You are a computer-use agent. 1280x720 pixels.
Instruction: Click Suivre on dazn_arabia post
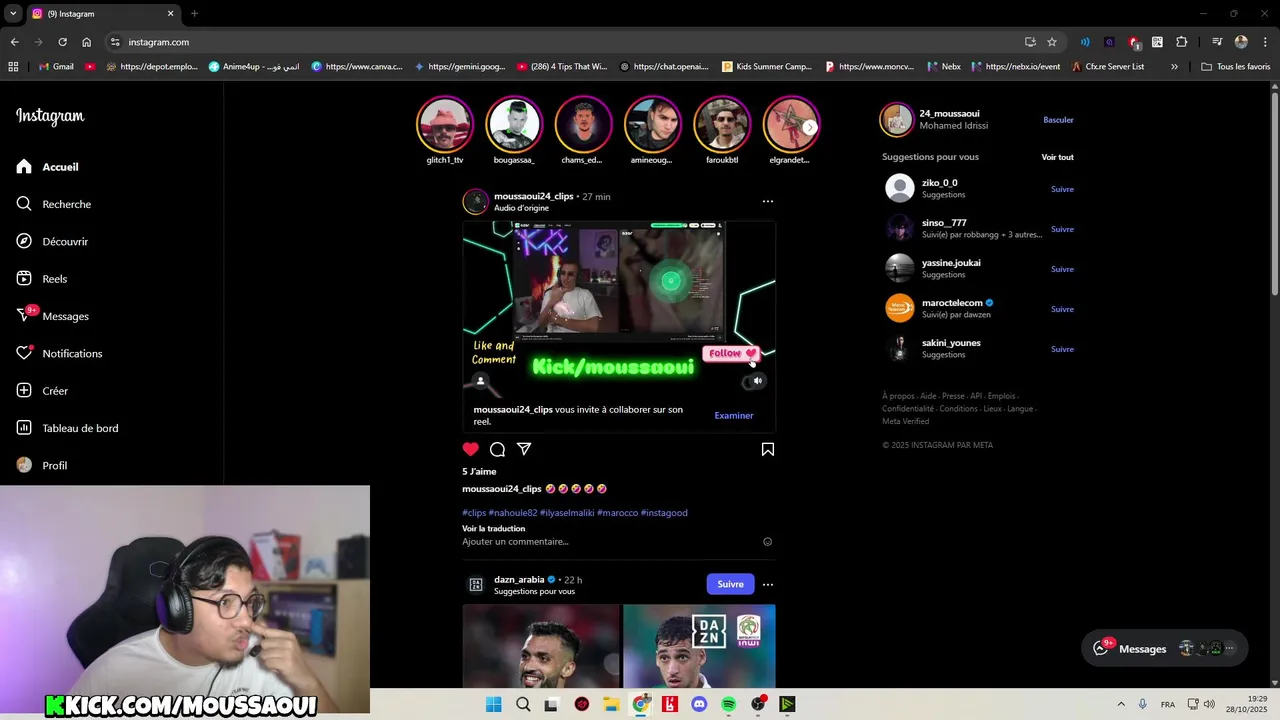(730, 584)
